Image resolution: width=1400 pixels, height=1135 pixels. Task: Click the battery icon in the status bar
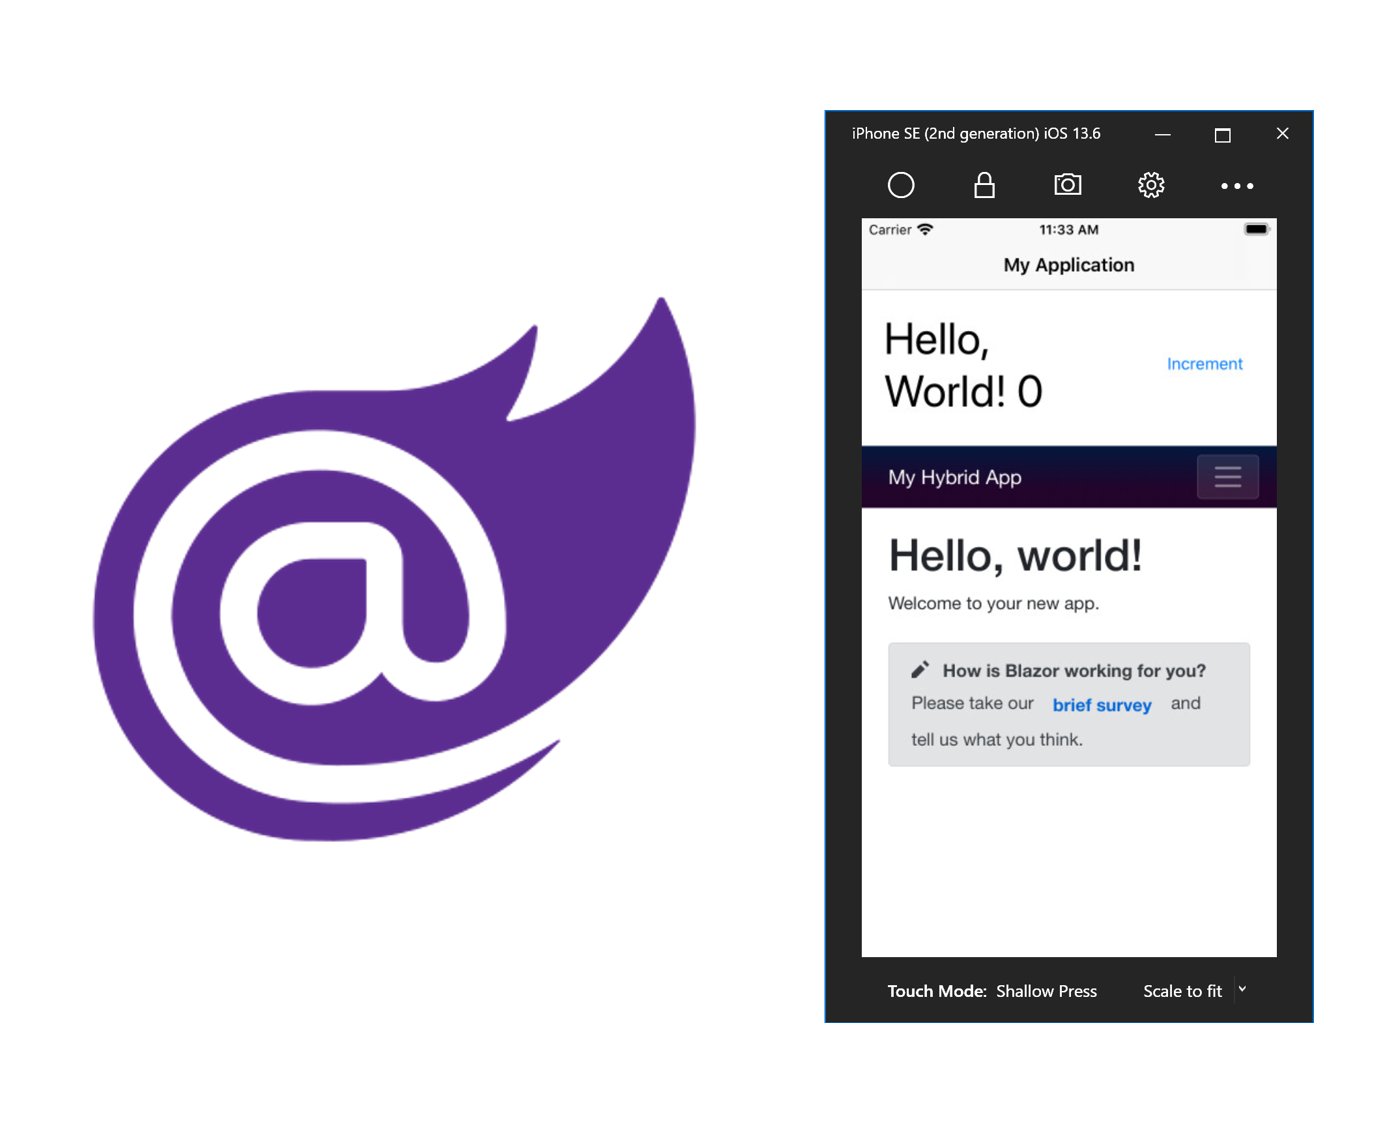tap(1256, 229)
